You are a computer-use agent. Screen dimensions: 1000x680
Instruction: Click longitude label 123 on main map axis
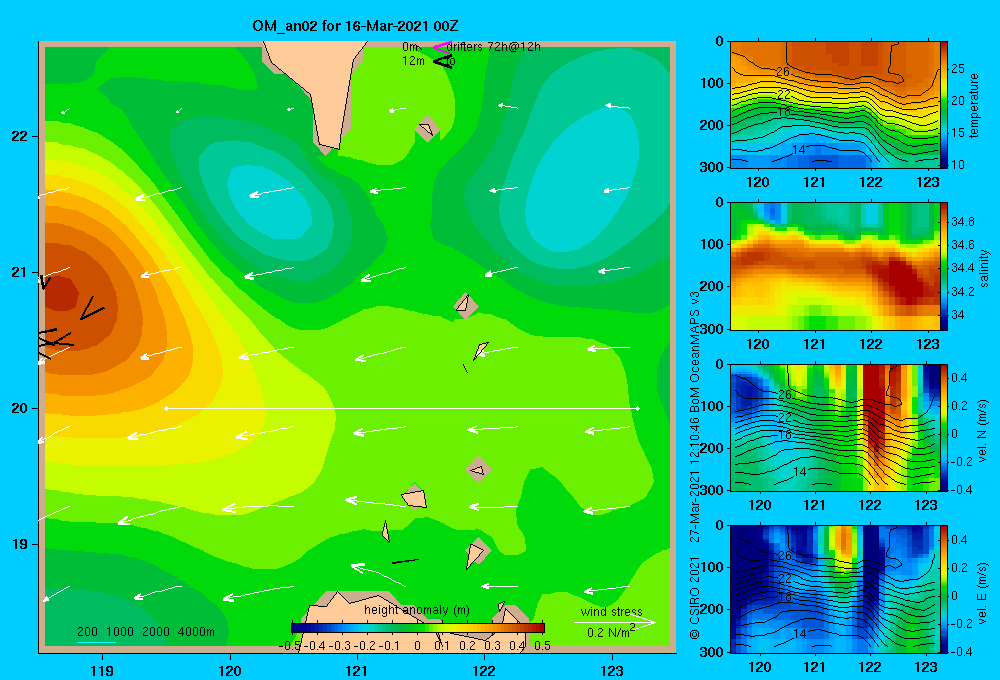coord(612,670)
